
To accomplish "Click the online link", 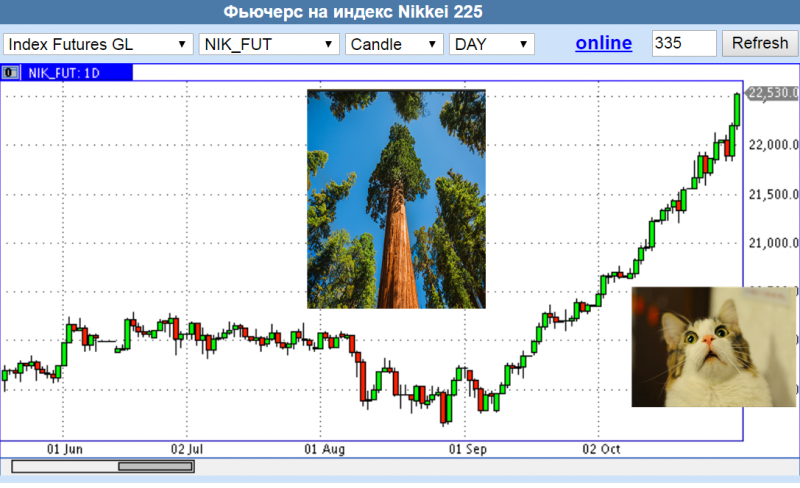I will tap(603, 43).
